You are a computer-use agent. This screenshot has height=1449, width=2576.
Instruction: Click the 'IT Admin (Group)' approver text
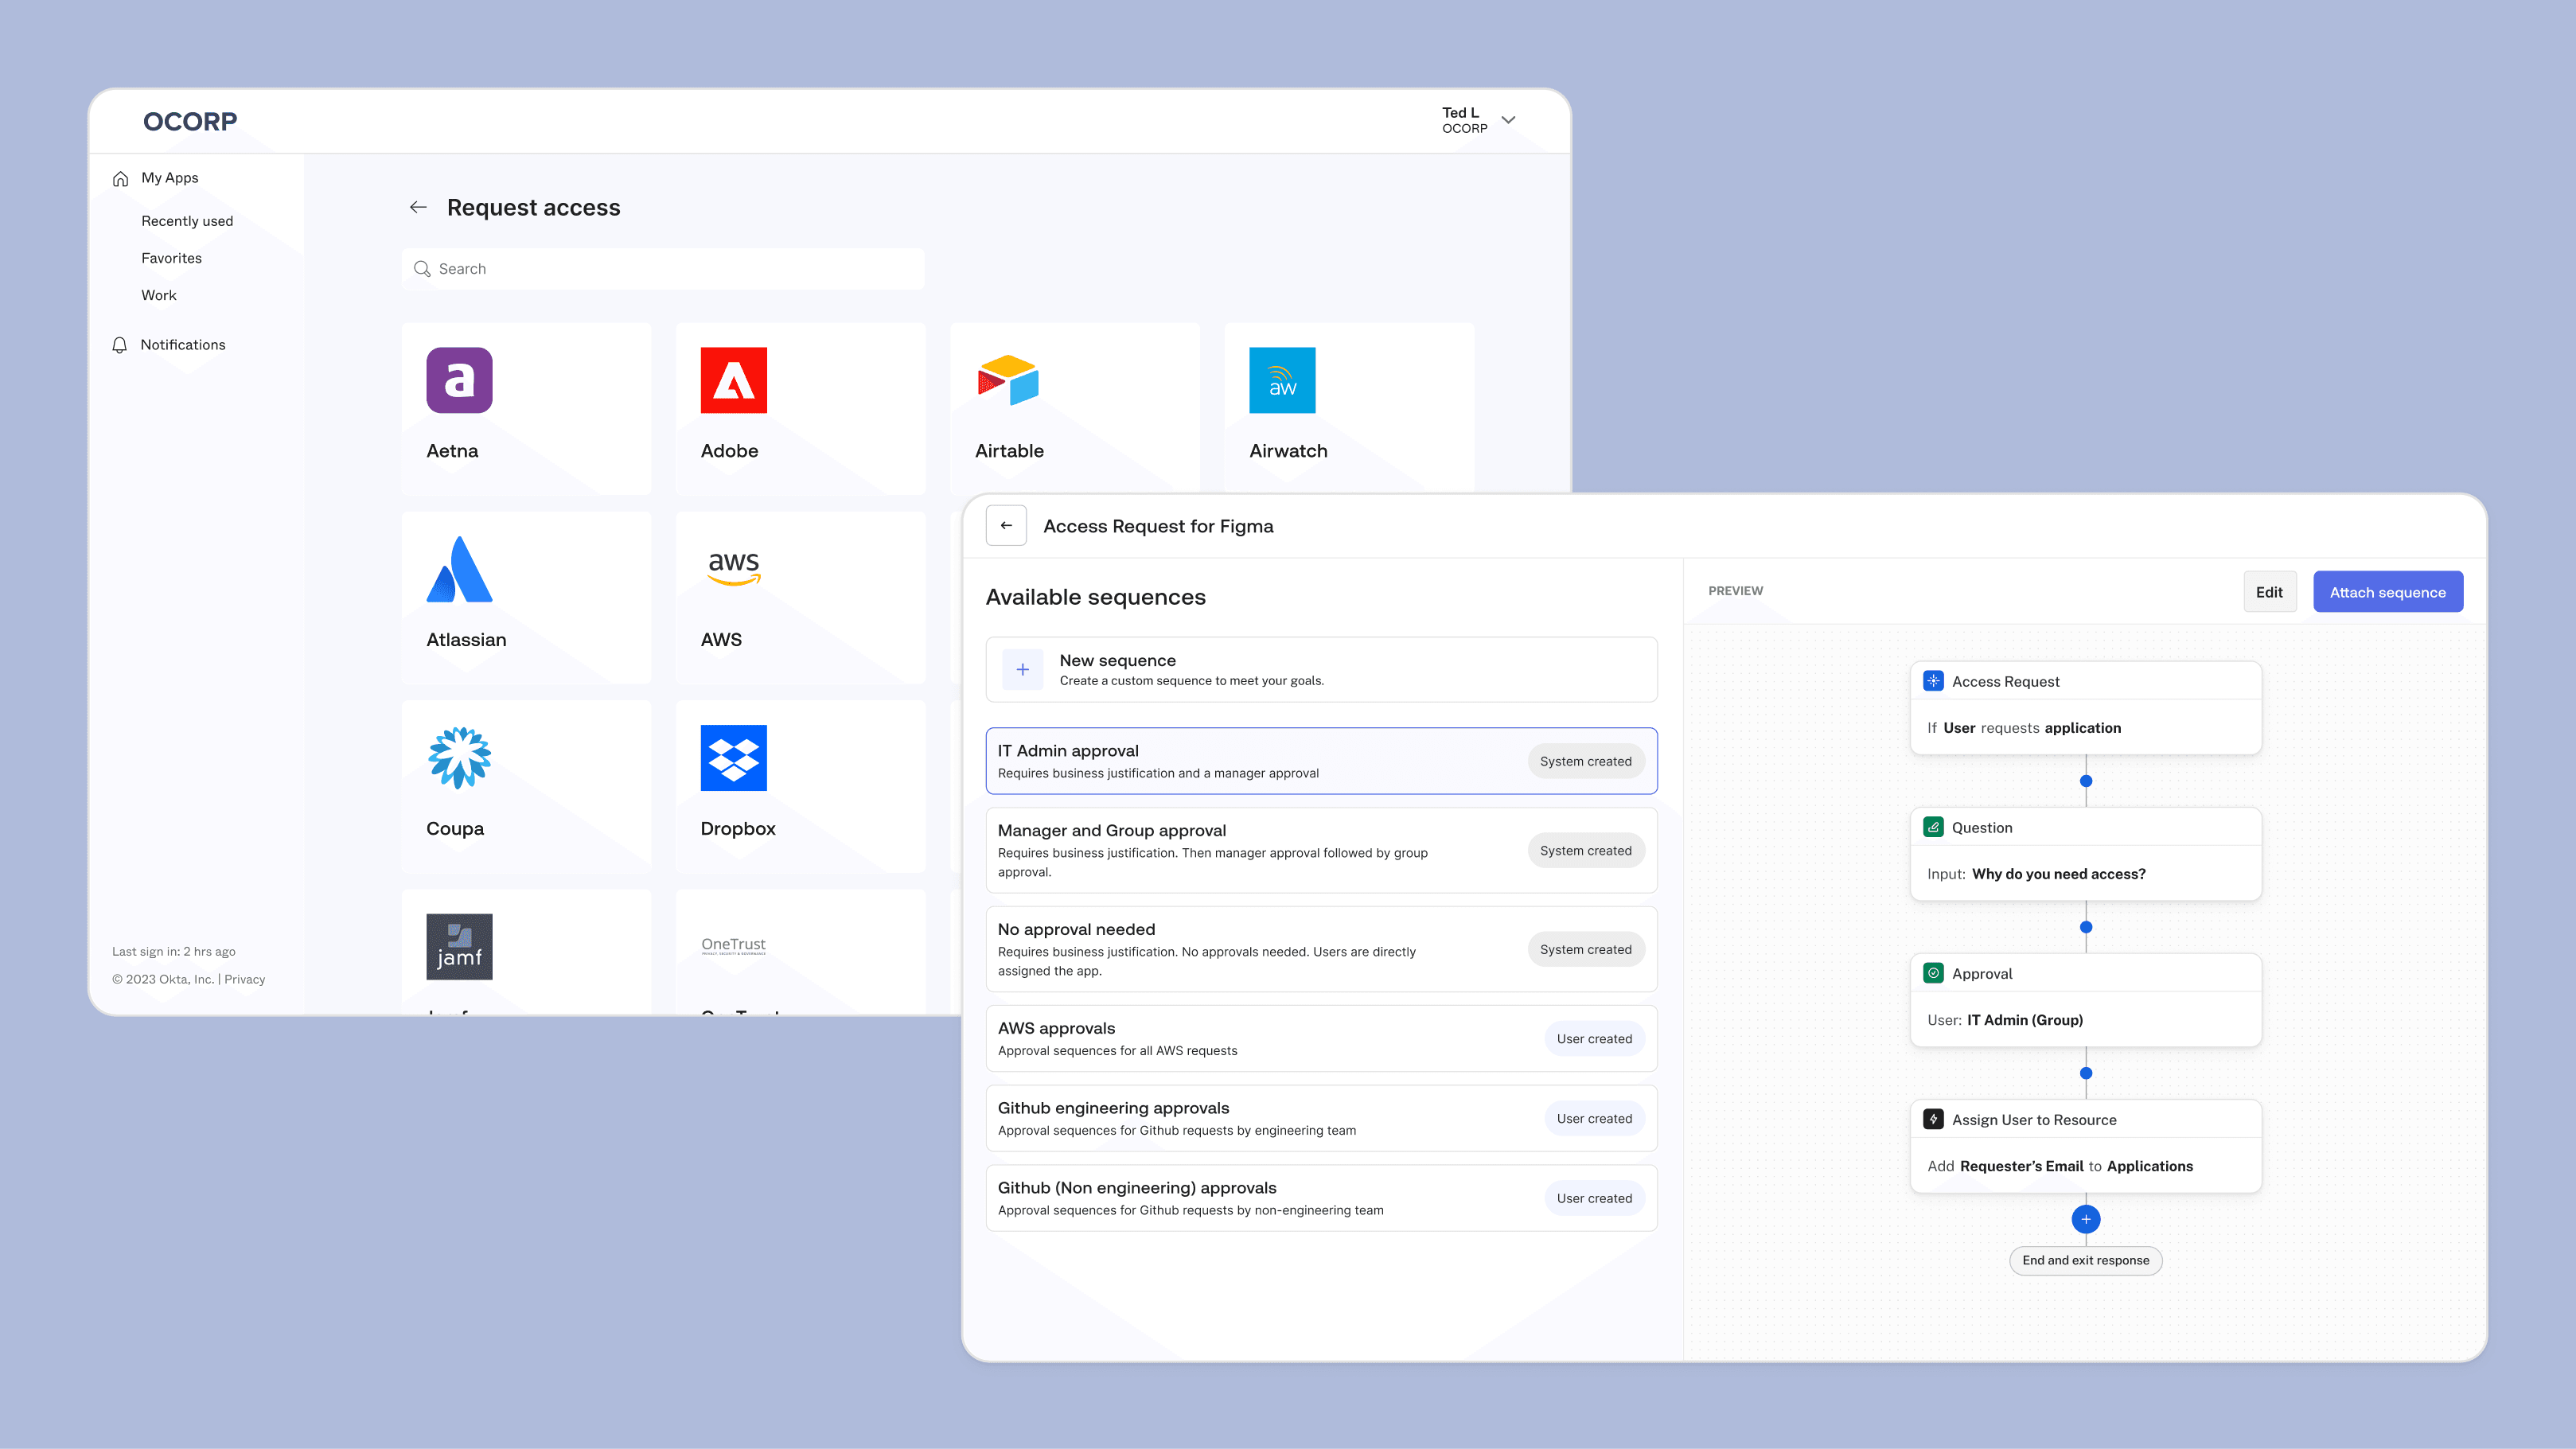2025,1020
